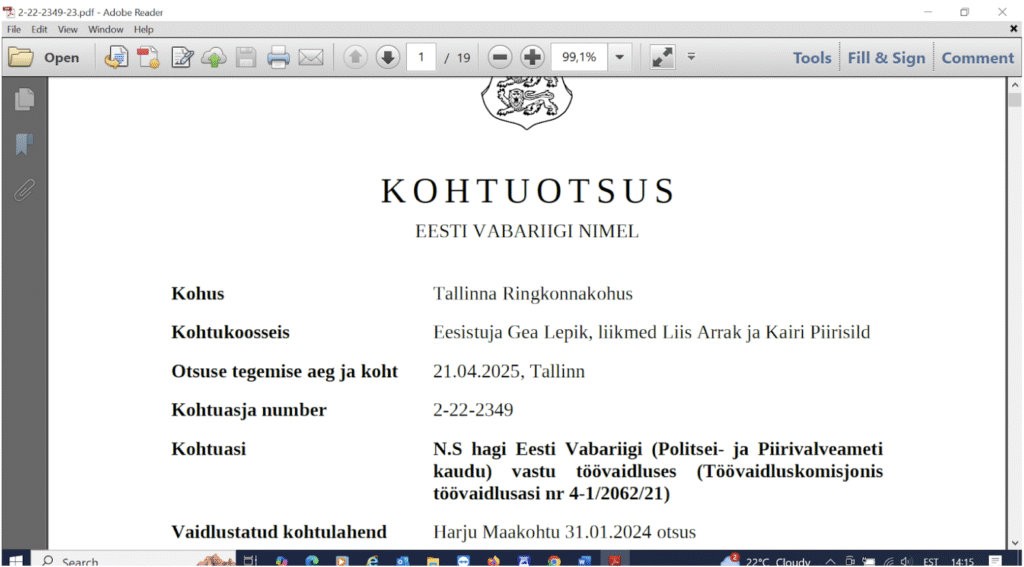Send file via envelope email icon
This screenshot has height=567, width=1024.
311,57
